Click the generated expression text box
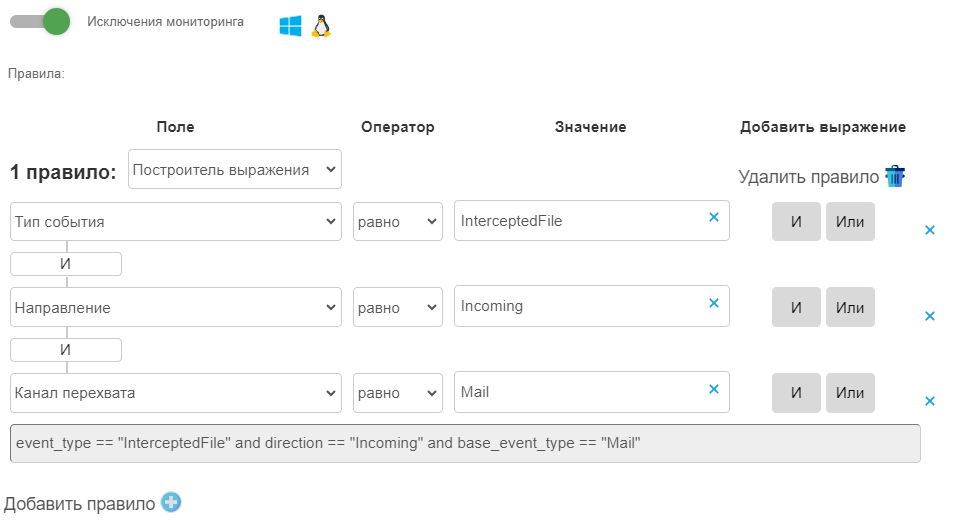 coord(465,443)
